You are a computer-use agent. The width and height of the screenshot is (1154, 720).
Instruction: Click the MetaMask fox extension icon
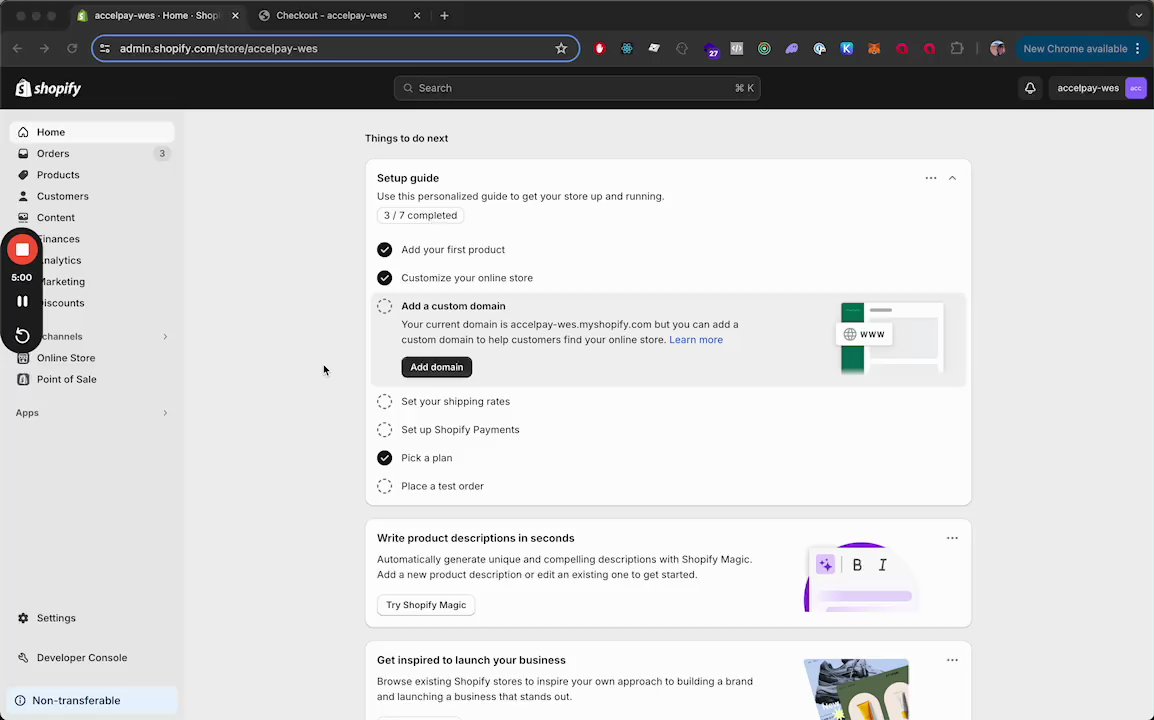click(x=874, y=49)
